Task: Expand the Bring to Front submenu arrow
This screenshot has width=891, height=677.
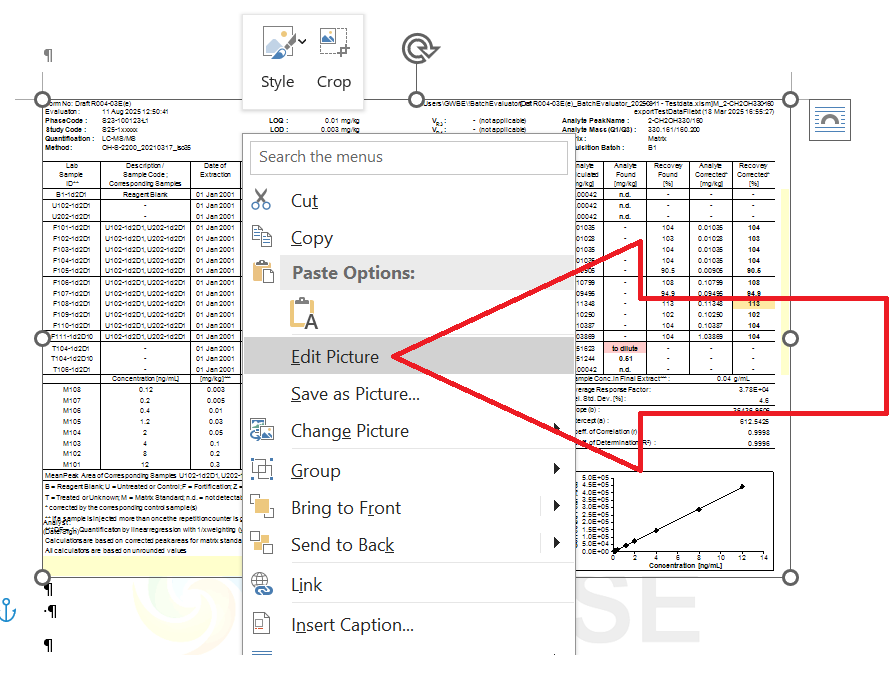Action: [556, 507]
